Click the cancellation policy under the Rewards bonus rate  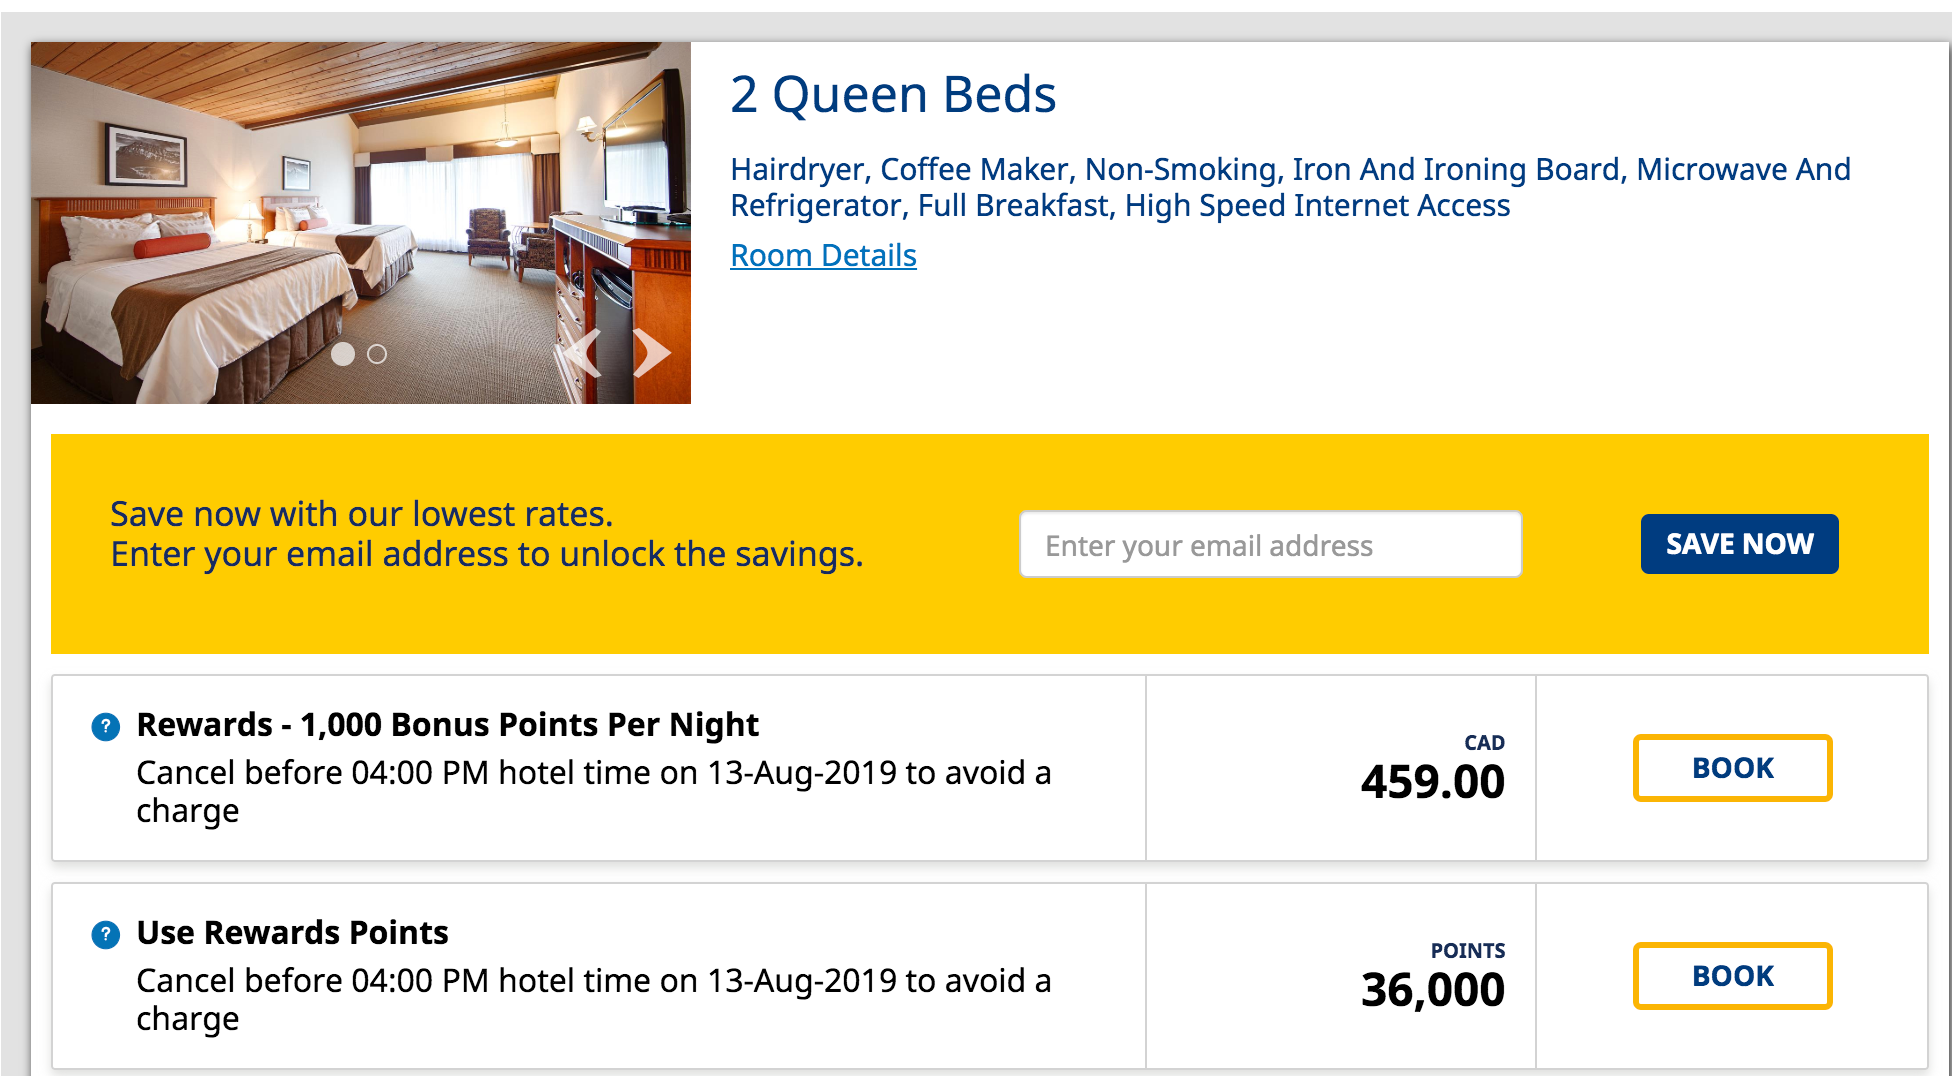coord(593,791)
